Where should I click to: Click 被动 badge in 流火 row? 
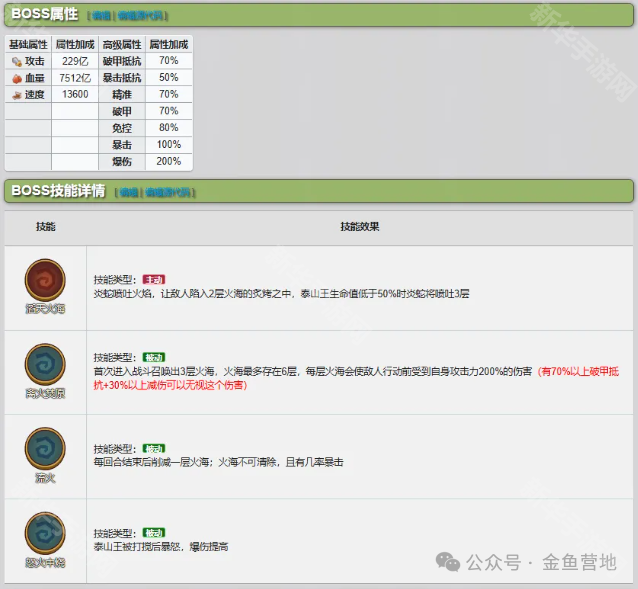point(154,448)
